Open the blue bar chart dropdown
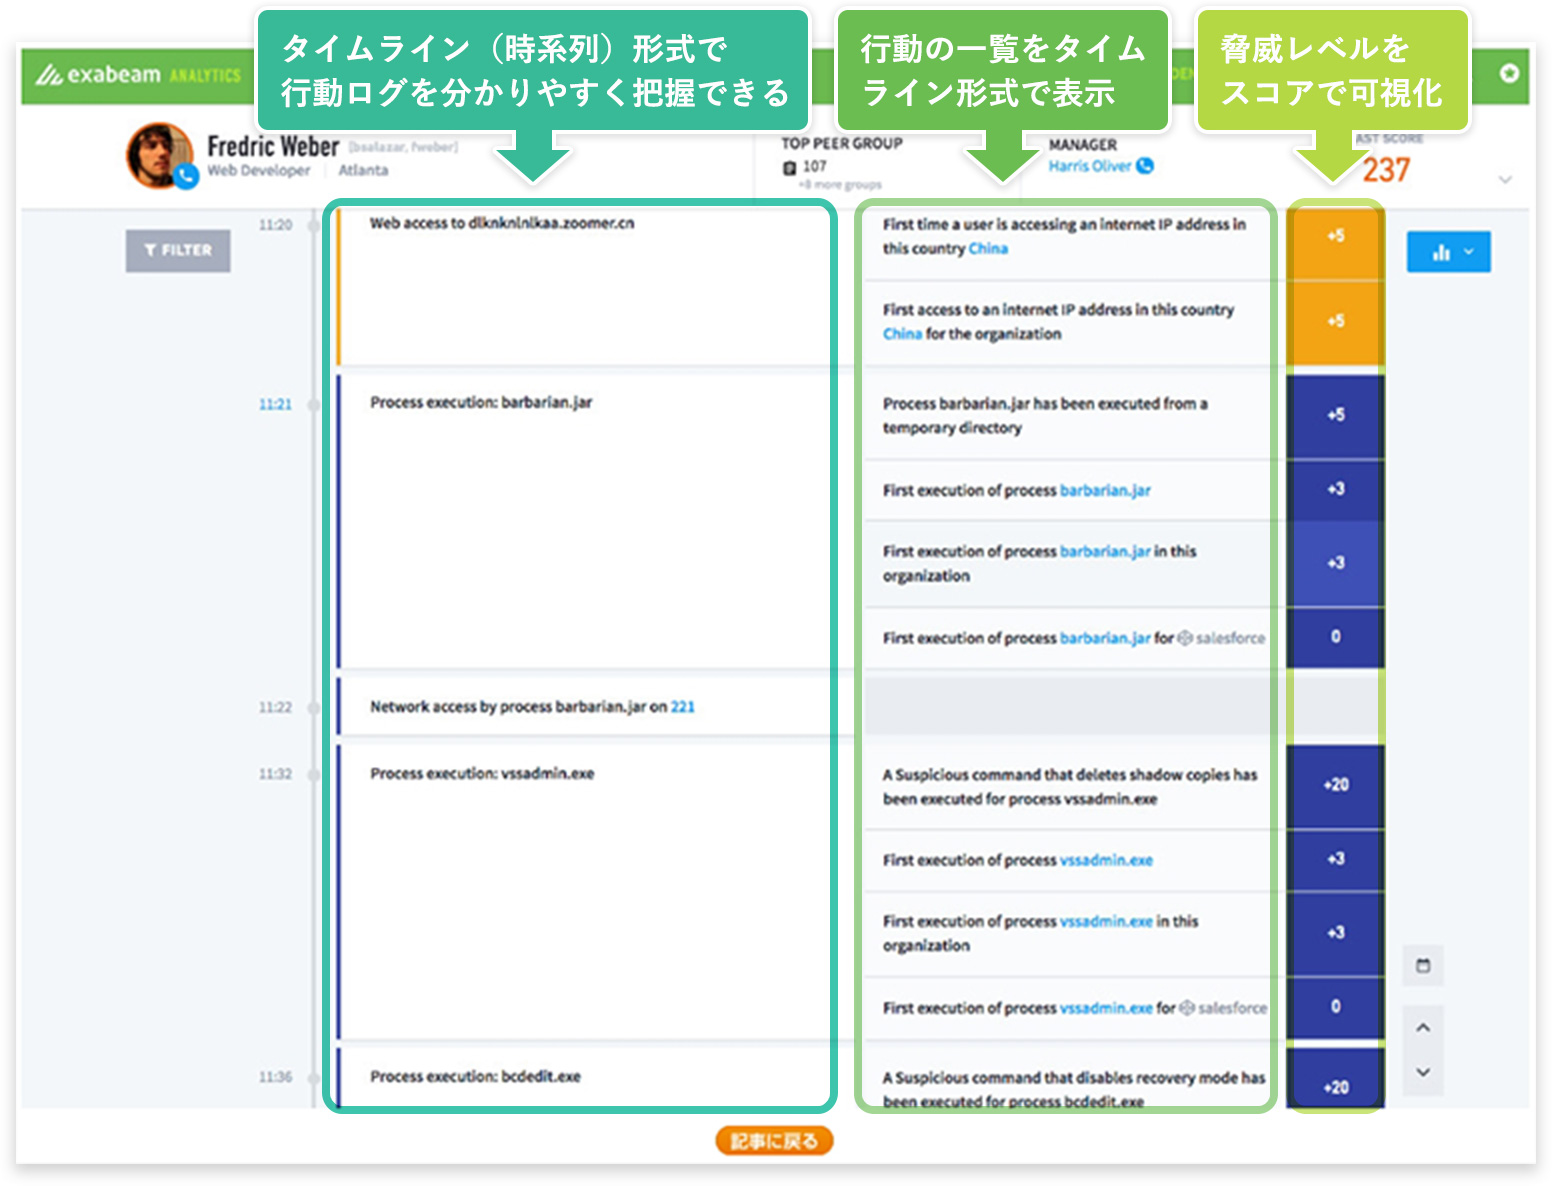 pyautogui.click(x=1448, y=252)
